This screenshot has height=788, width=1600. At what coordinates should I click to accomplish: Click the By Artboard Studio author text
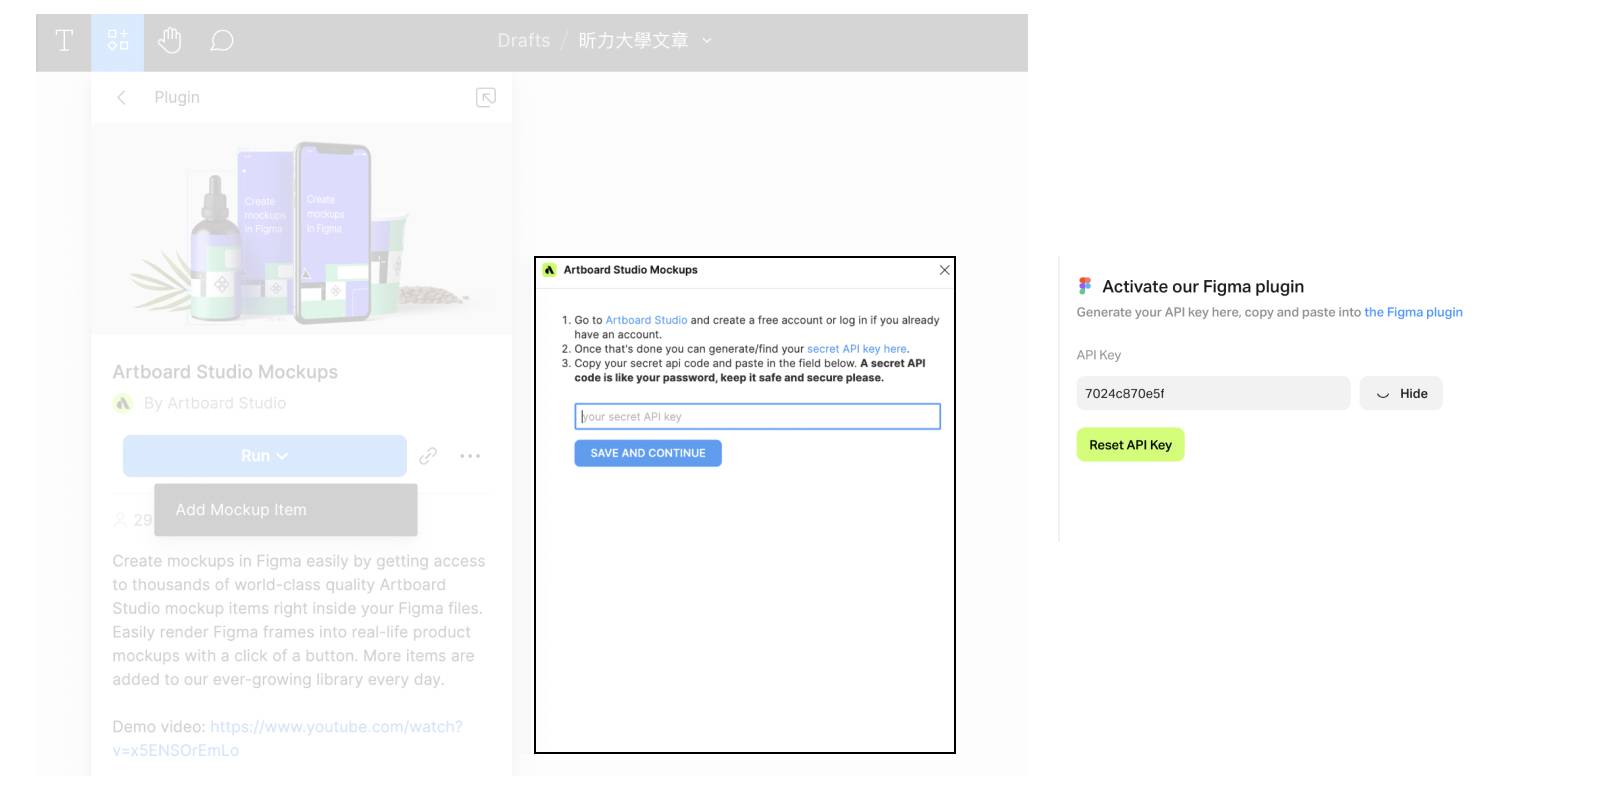215,403
